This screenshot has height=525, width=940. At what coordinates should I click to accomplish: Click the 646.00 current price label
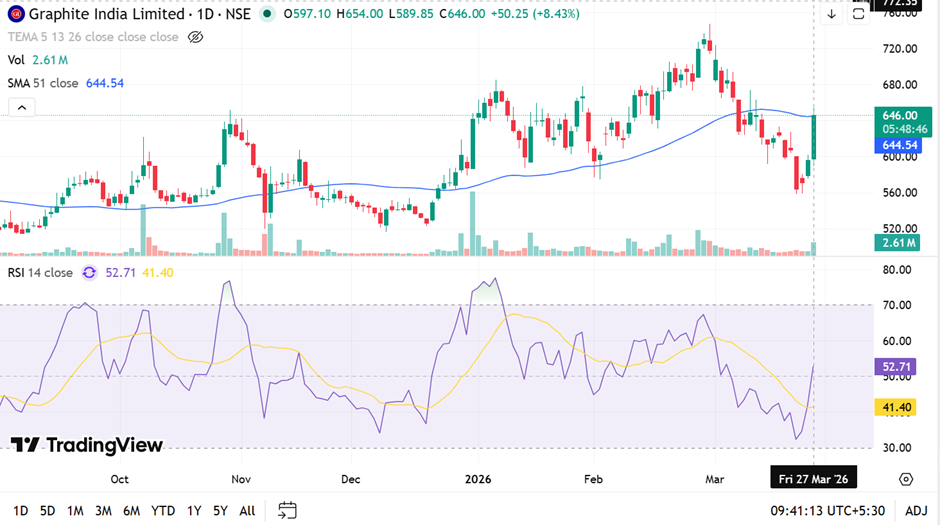(x=894, y=116)
